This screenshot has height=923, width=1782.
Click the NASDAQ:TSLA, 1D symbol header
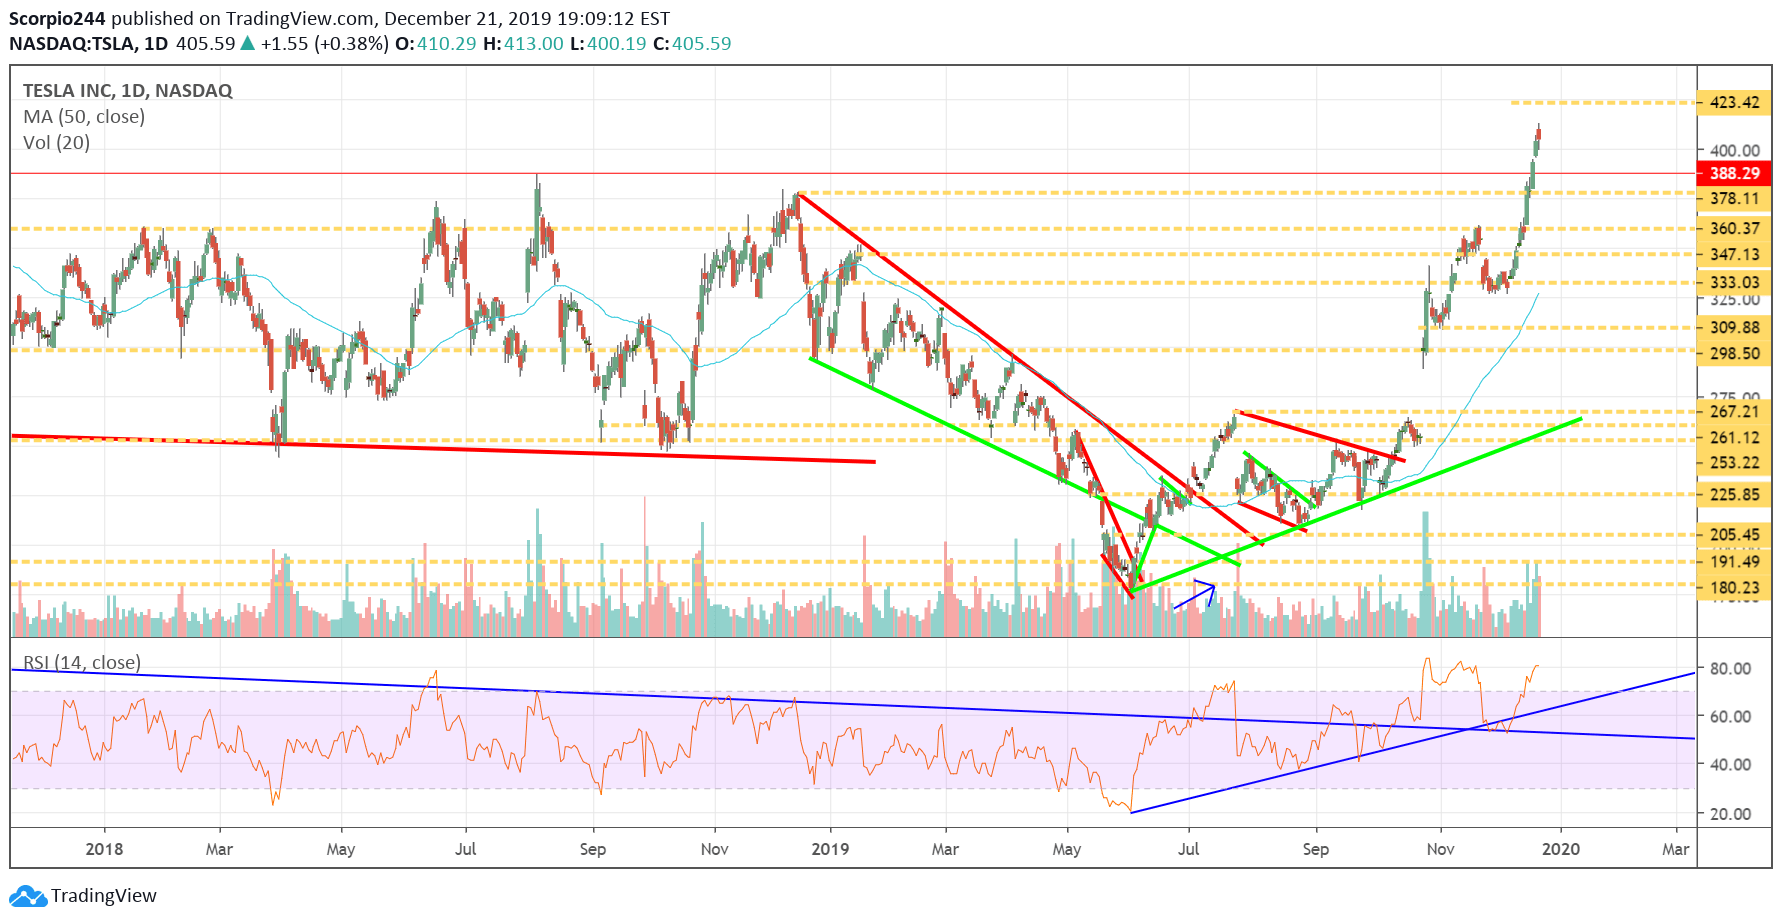point(89,44)
